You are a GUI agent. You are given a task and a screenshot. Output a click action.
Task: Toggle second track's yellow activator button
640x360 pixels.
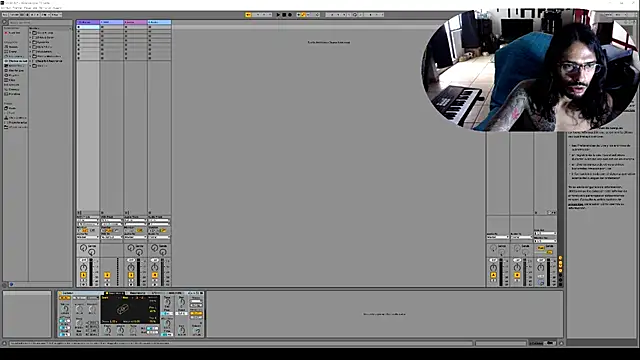coord(107,276)
